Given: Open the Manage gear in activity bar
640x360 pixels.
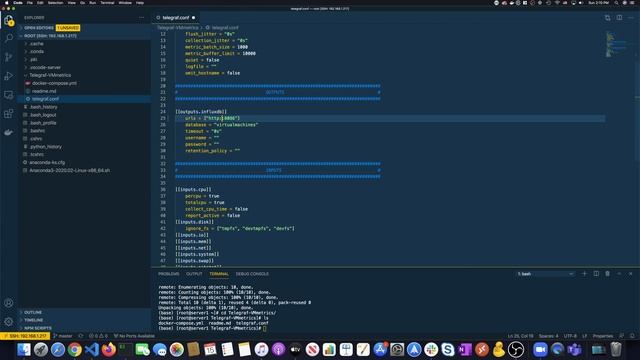Looking at the screenshot, I should (9, 322).
